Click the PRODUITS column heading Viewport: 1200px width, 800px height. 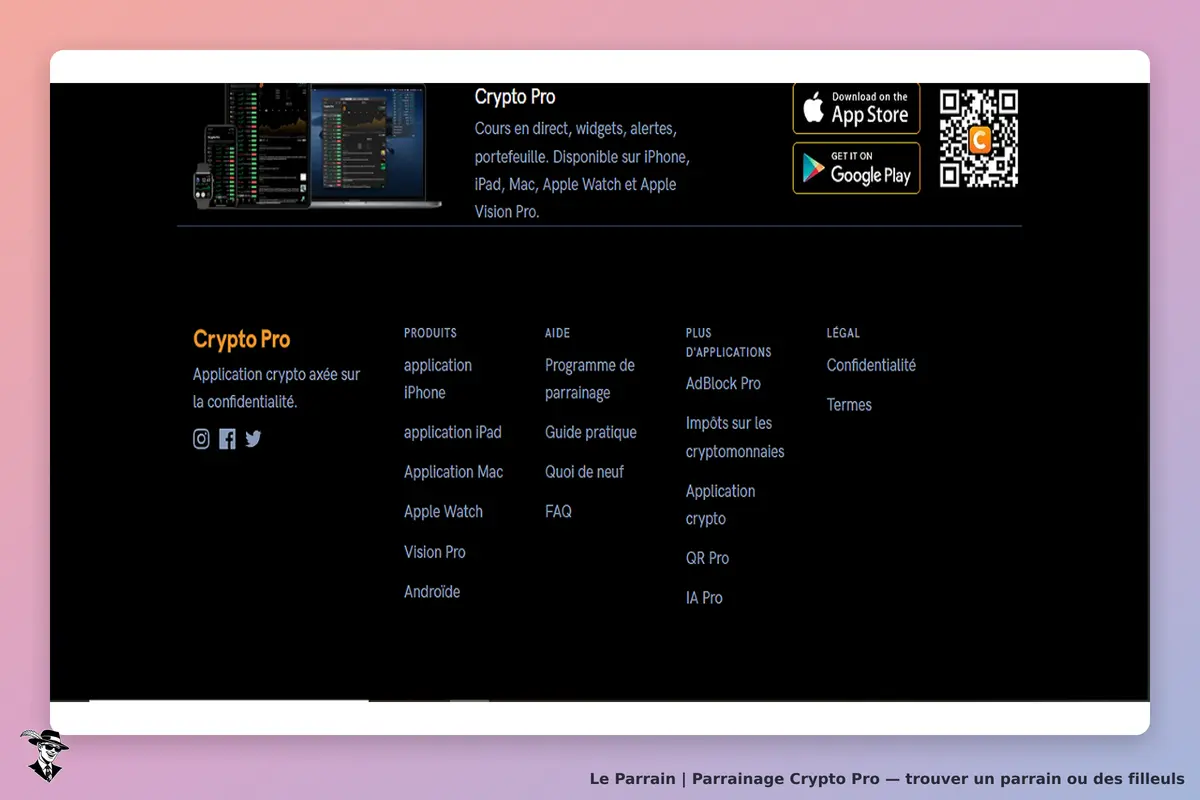[430, 333]
